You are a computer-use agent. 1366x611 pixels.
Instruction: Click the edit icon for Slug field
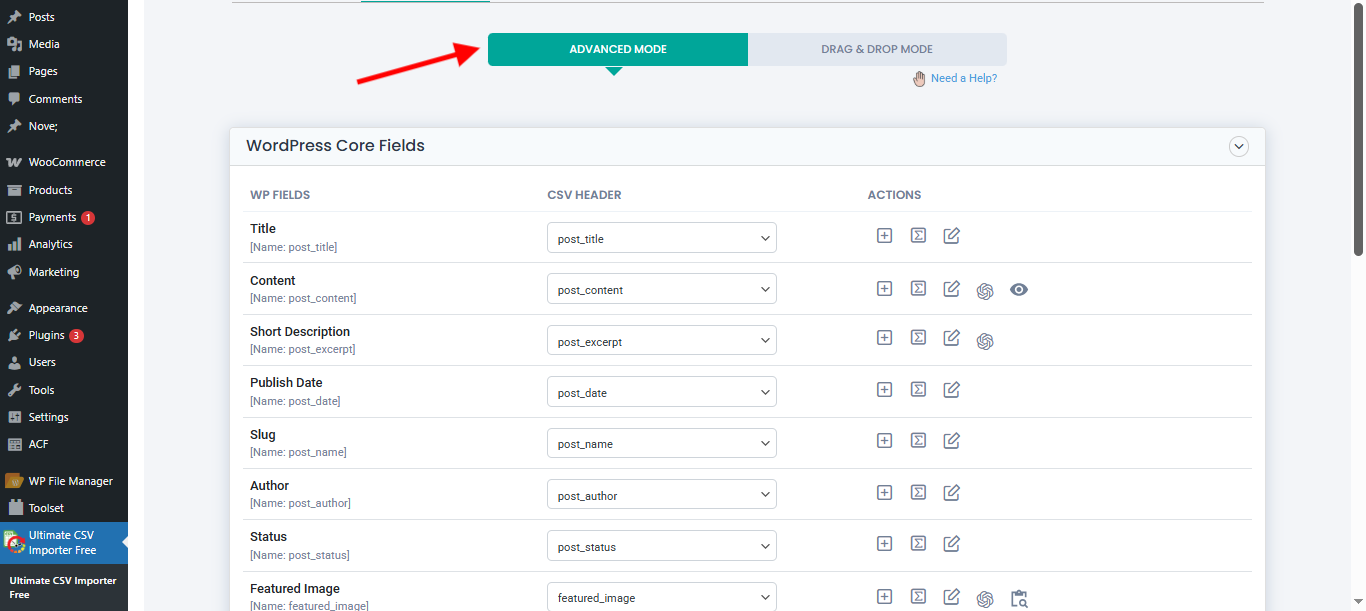(x=951, y=440)
